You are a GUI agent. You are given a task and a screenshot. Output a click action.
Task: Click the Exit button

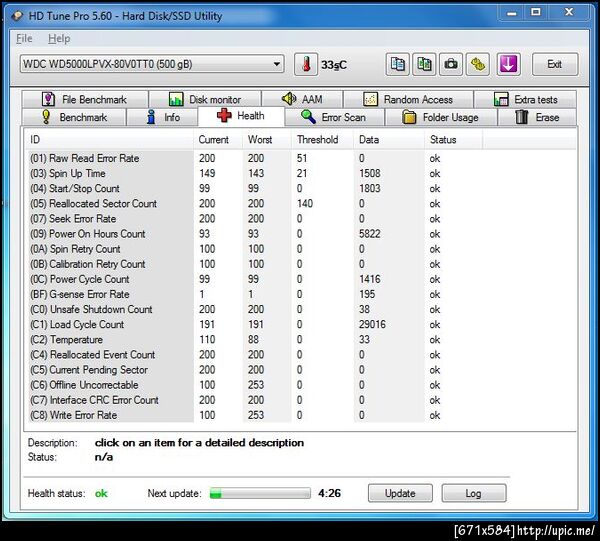point(555,64)
